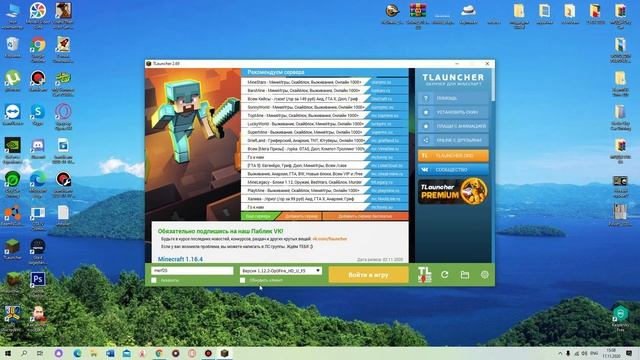This screenshot has width=640, height=360.
Task: Select the MineLegacy server row
Action: click(325, 182)
